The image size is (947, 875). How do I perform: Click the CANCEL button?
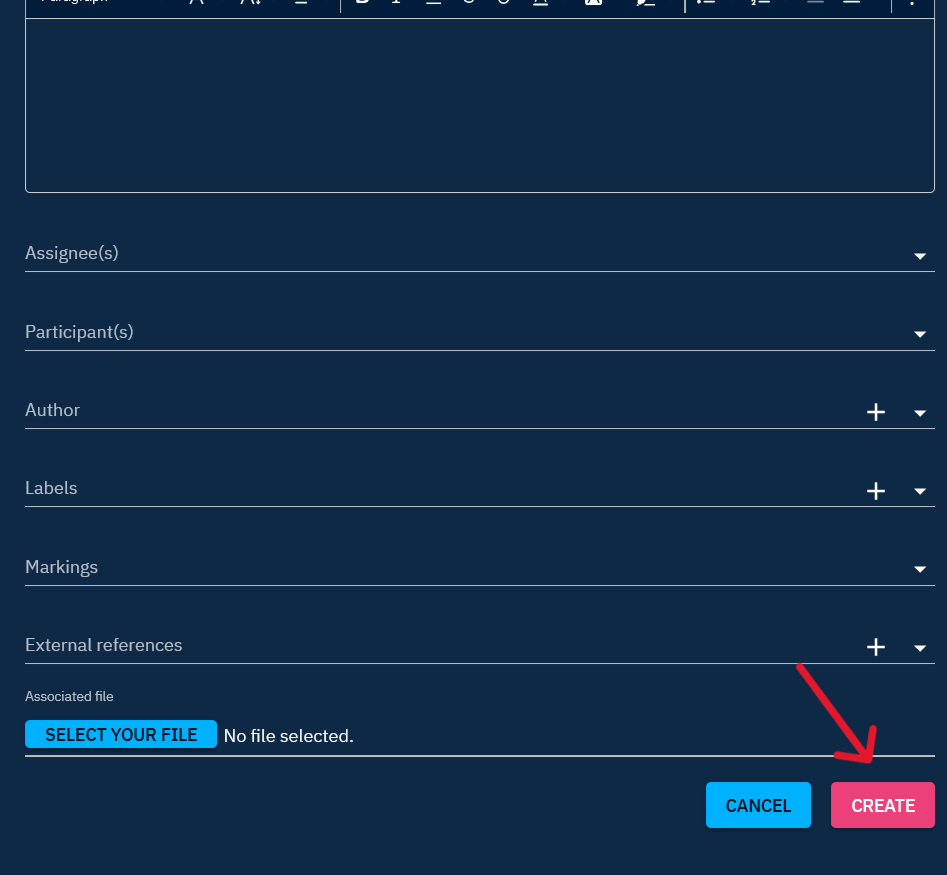758,805
